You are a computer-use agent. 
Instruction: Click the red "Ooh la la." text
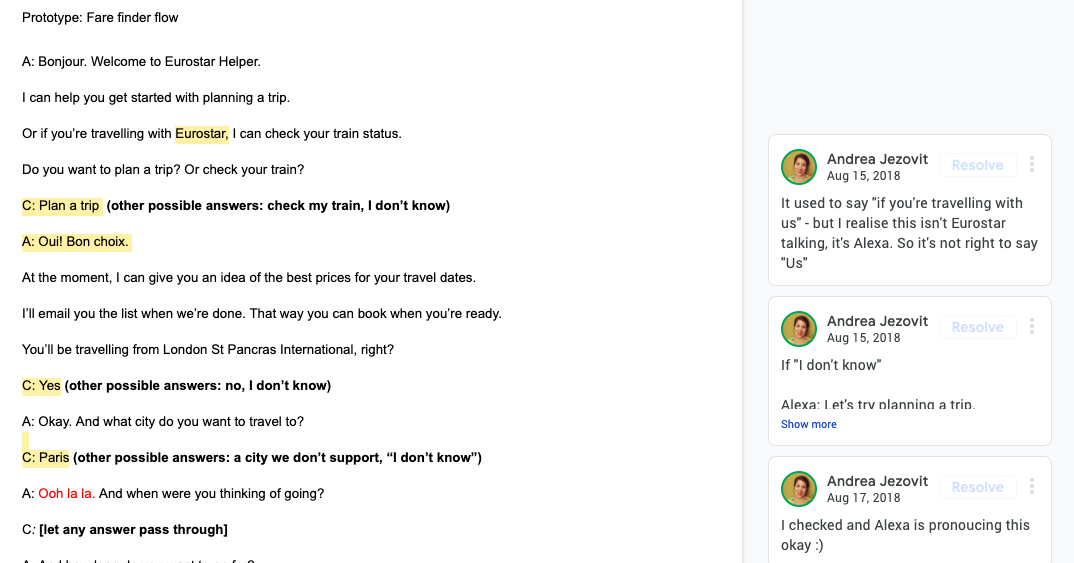66,493
